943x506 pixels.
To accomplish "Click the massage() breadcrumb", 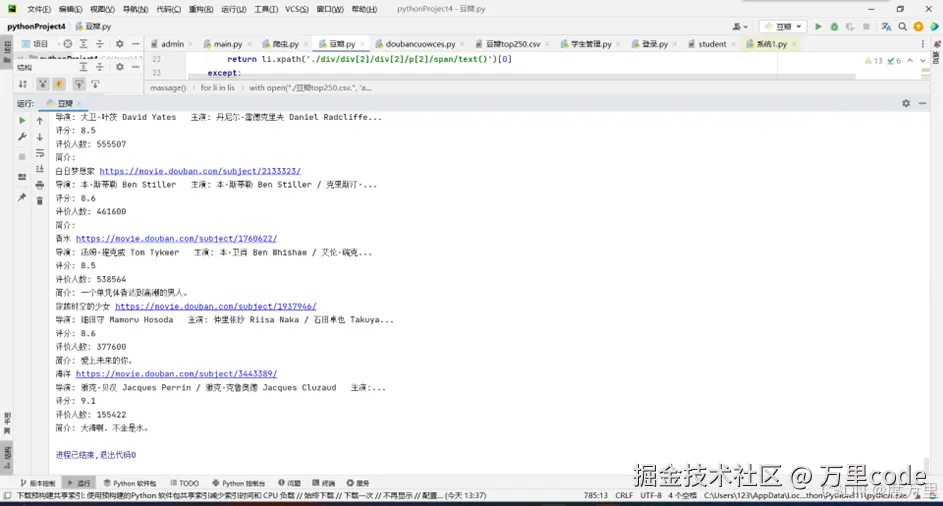I will 168,88.
